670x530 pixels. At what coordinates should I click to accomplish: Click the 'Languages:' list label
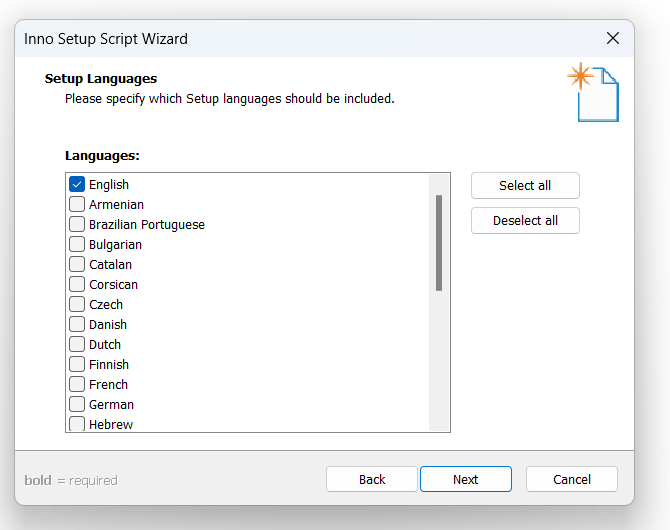(x=102, y=156)
